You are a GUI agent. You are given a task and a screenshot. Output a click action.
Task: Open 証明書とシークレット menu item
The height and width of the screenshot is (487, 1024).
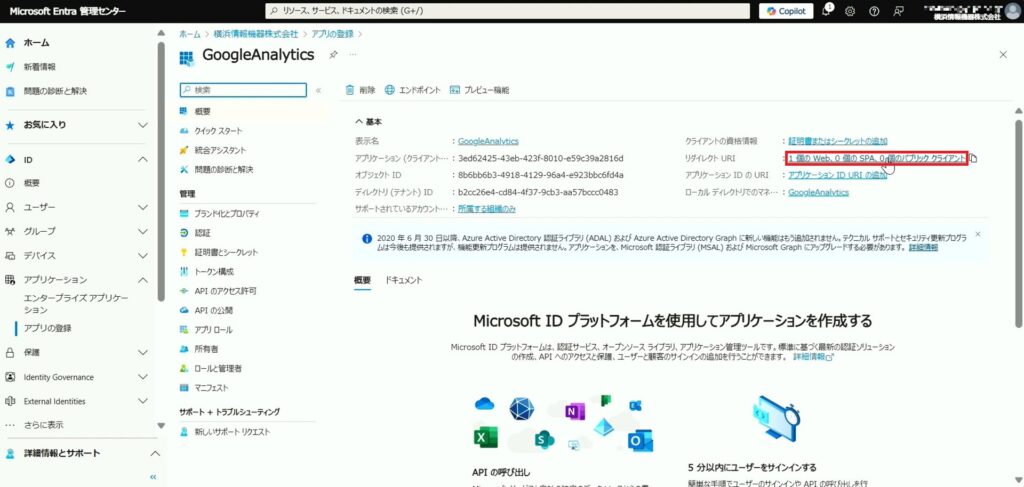pos(226,252)
